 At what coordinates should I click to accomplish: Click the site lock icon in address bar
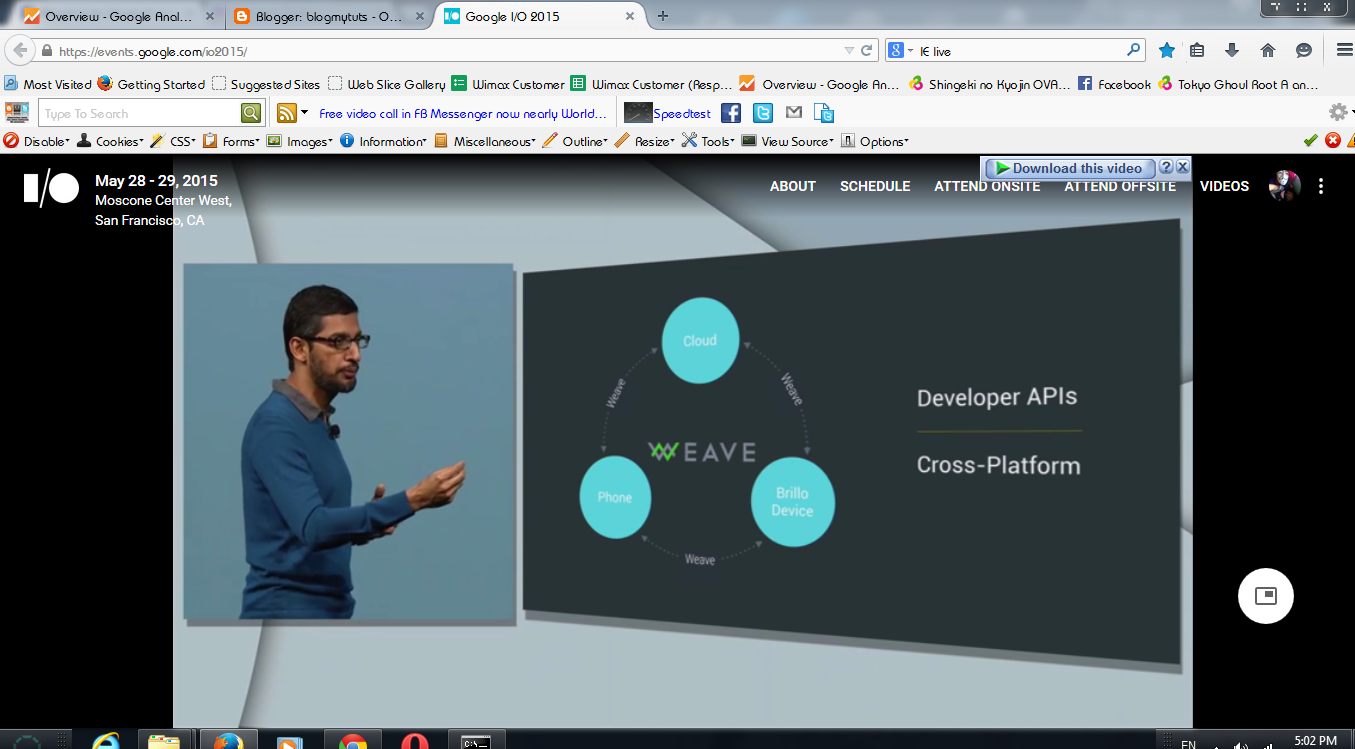[x=46, y=51]
